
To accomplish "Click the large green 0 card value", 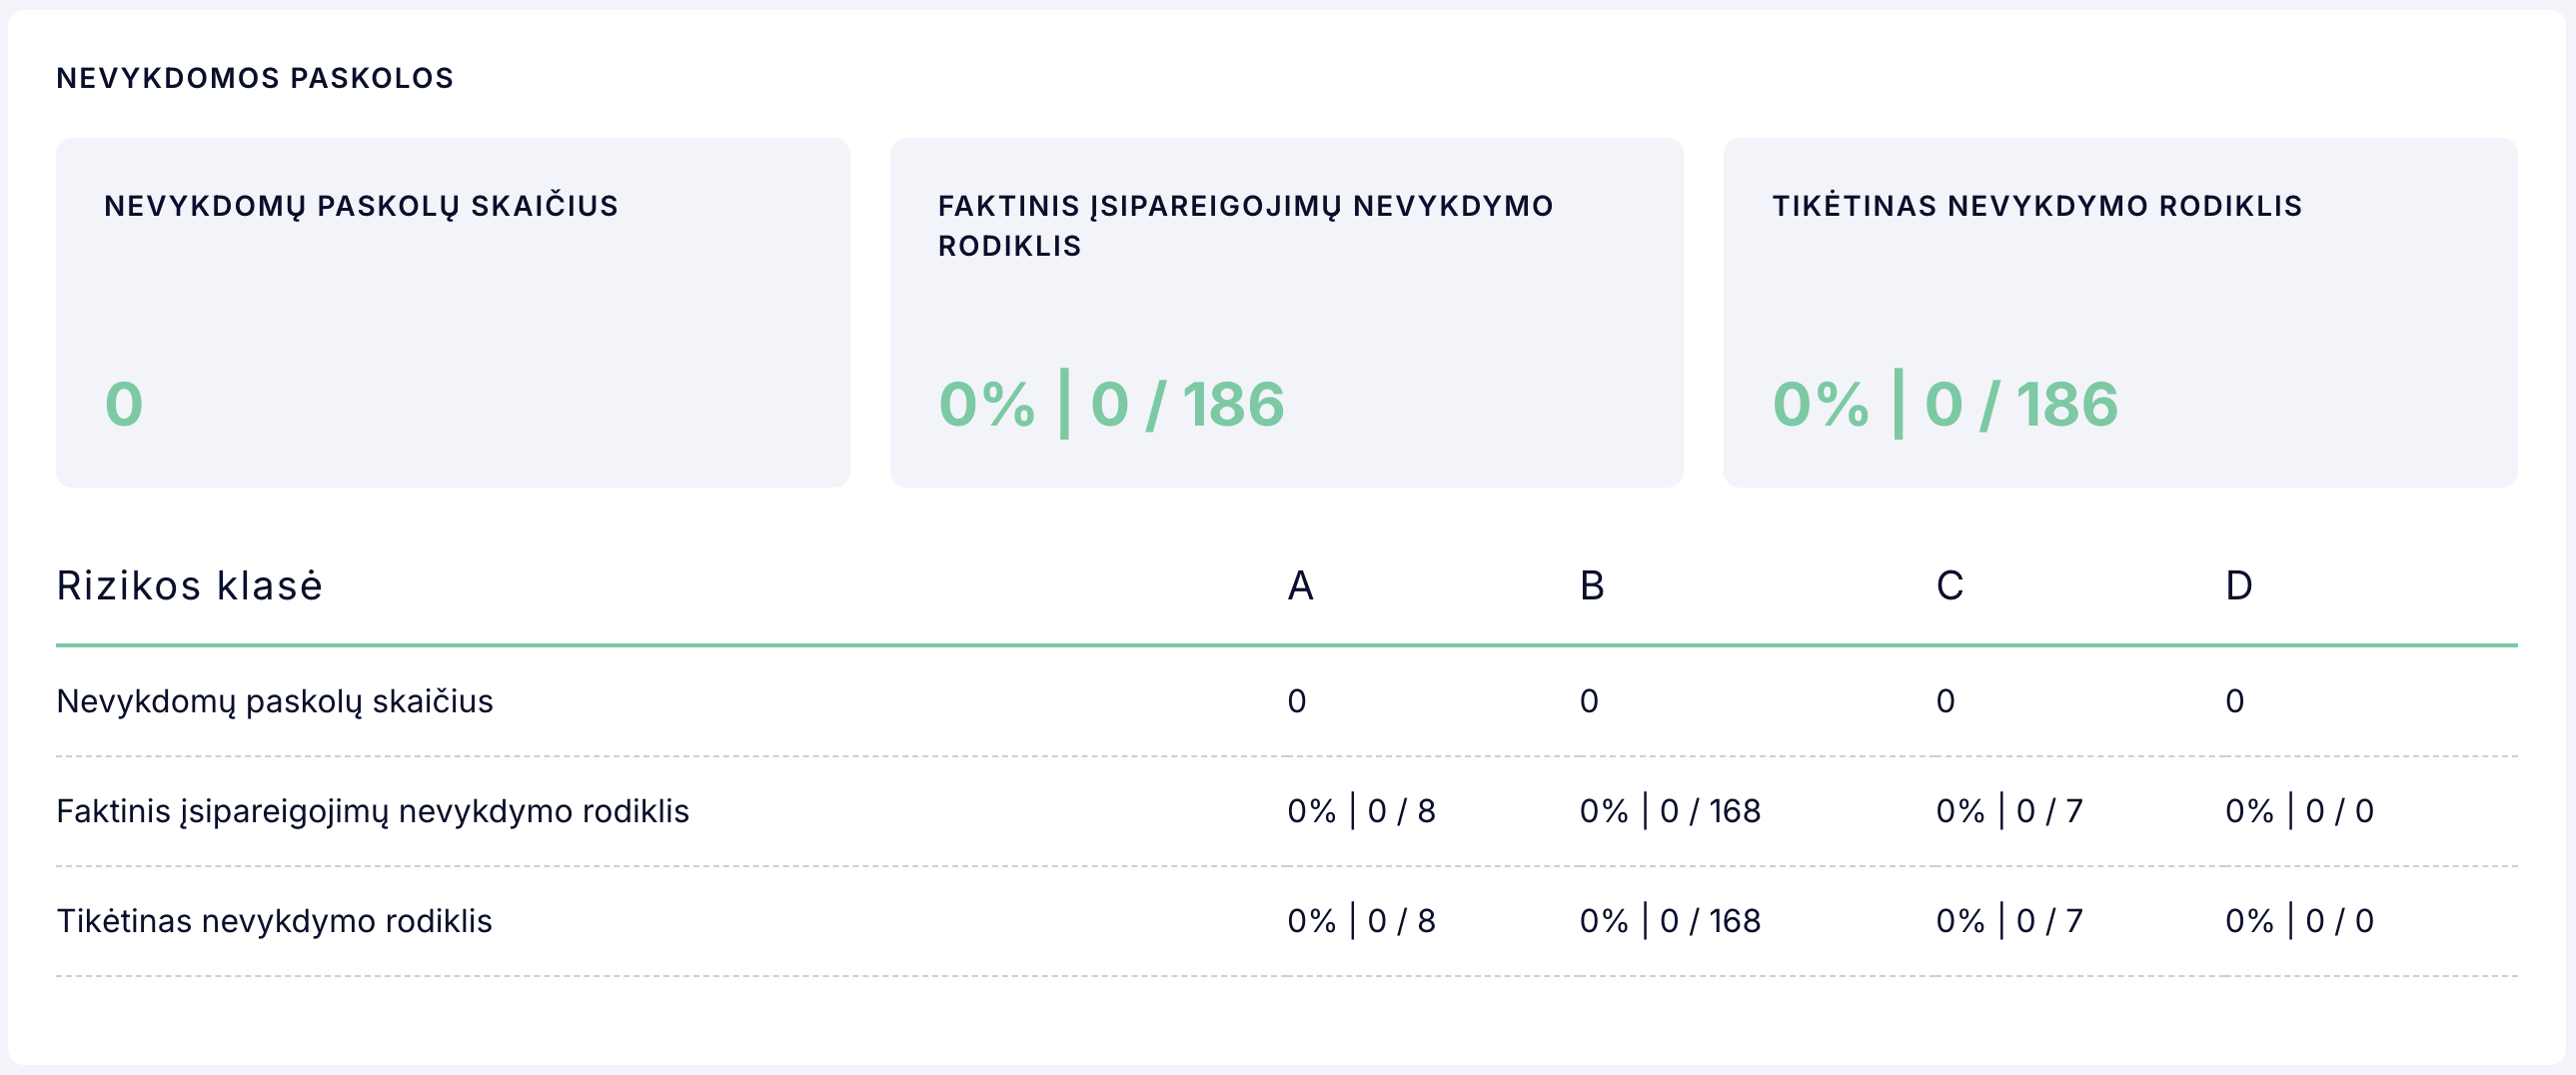I will pyautogui.click(x=124, y=405).
